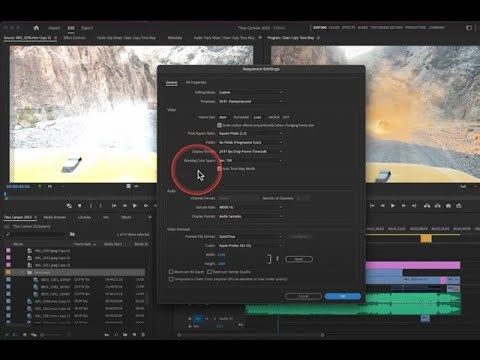The width and height of the screenshot is (480, 360).
Task: Confirm Sequence Settings with OK
Action: pos(343,296)
